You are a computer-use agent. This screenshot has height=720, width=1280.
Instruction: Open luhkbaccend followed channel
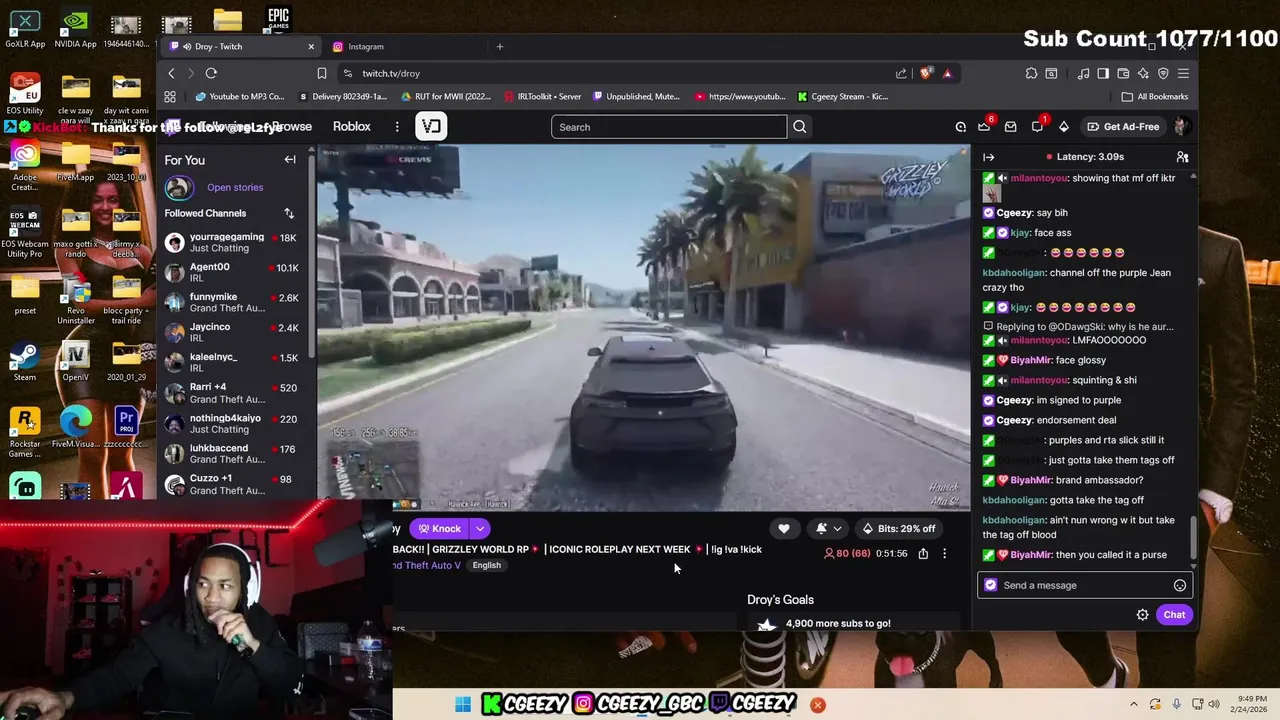(x=232, y=454)
